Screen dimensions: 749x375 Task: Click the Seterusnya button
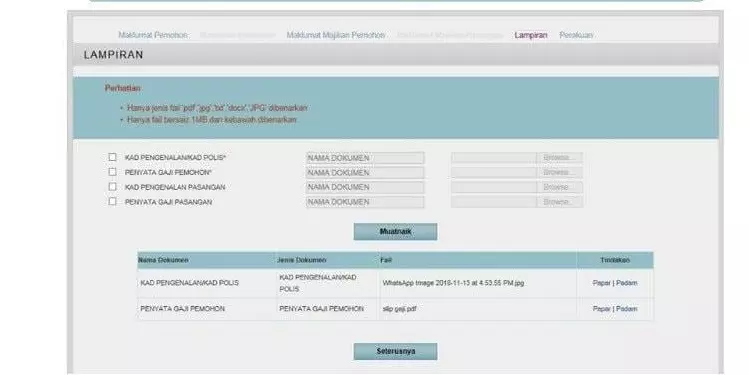tap(395, 352)
